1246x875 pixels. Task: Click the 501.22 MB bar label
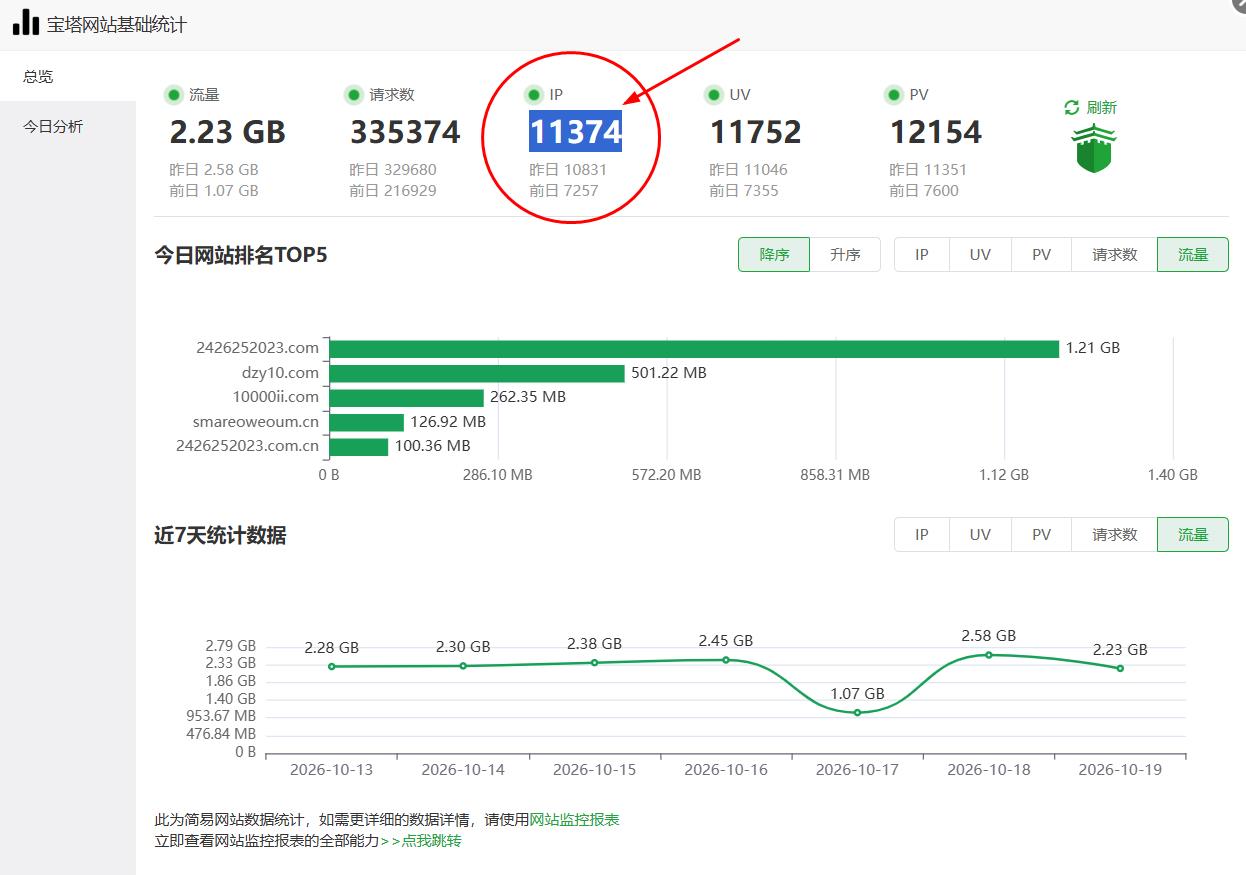pos(669,373)
